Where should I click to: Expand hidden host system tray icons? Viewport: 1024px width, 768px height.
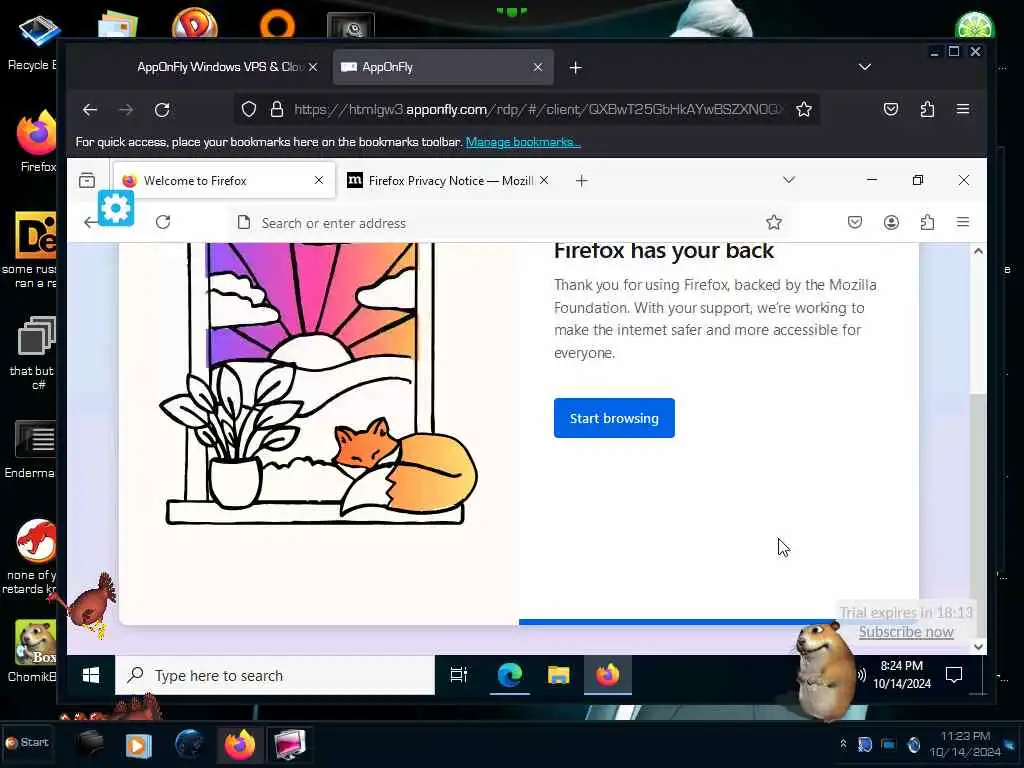(x=843, y=744)
